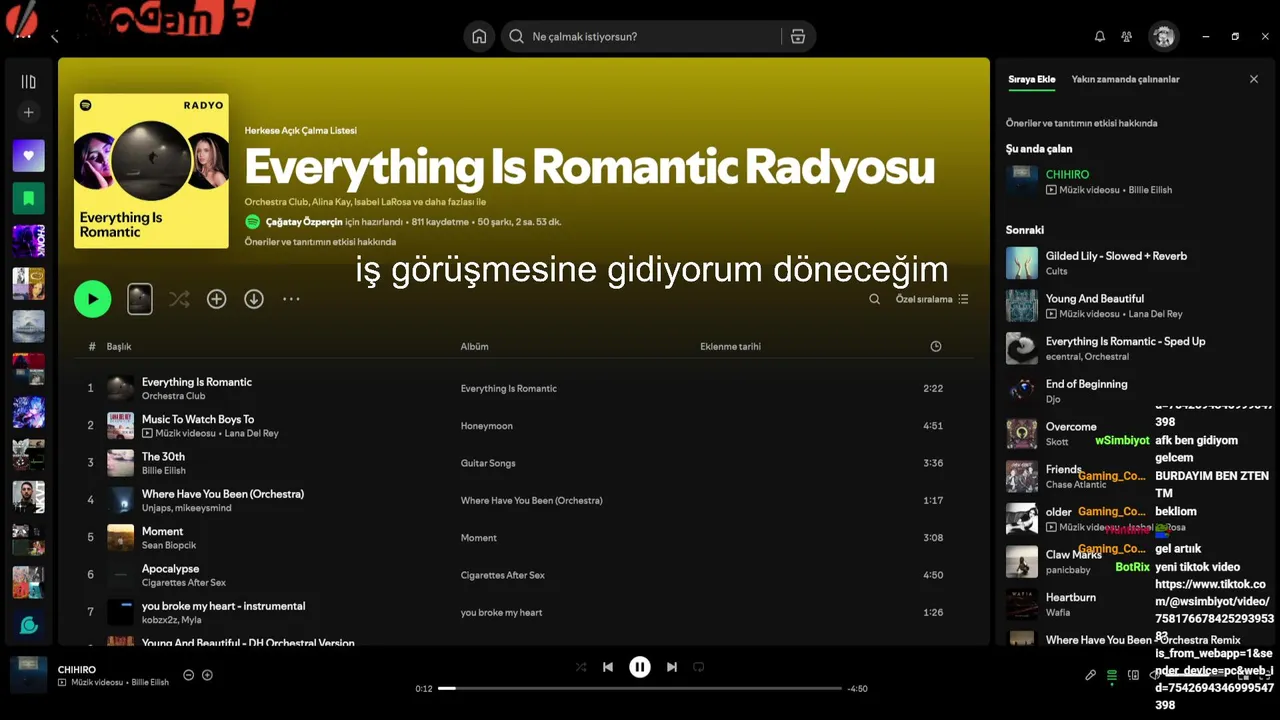Open Cigarettes After Sex album link
The height and width of the screenshot is (720, 1280).
click(502, 575)
